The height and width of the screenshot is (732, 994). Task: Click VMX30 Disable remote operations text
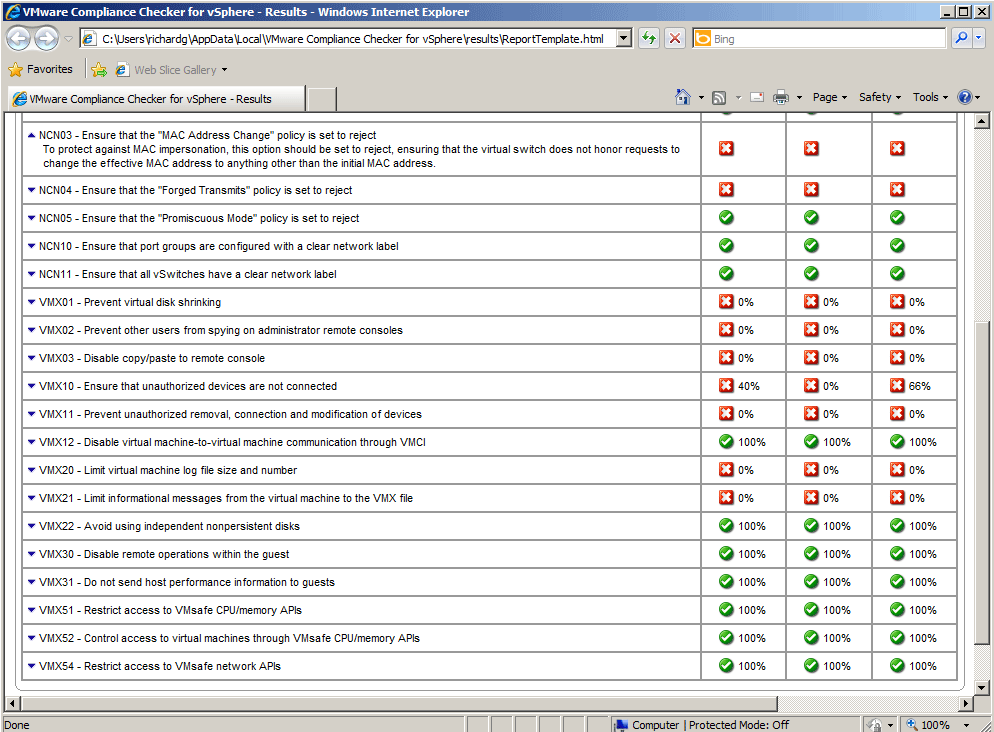click(x=164, y=554)
